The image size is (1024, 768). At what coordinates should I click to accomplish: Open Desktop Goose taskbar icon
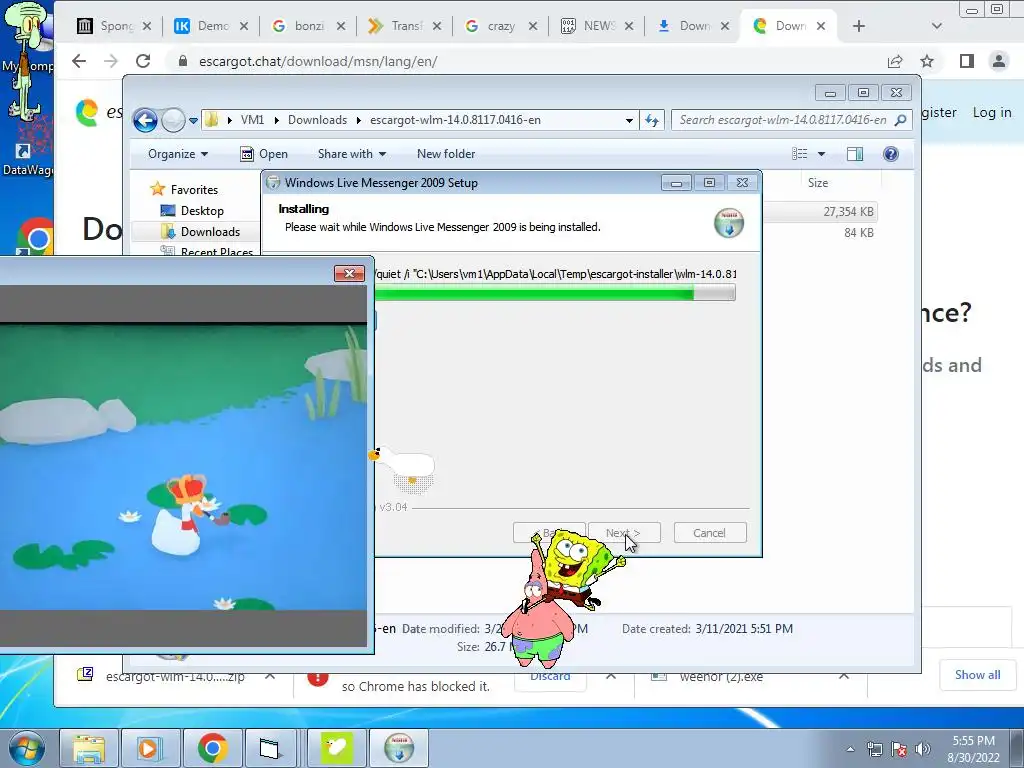(x=337, y=748)
